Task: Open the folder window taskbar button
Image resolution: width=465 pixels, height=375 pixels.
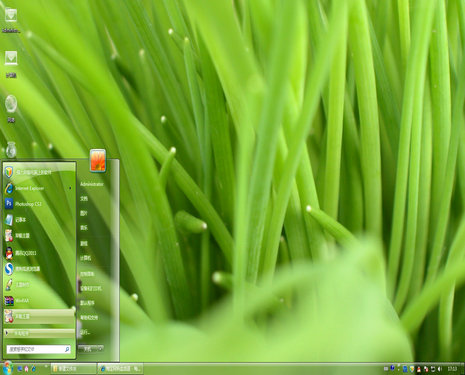Action: [x=73, y=369]
